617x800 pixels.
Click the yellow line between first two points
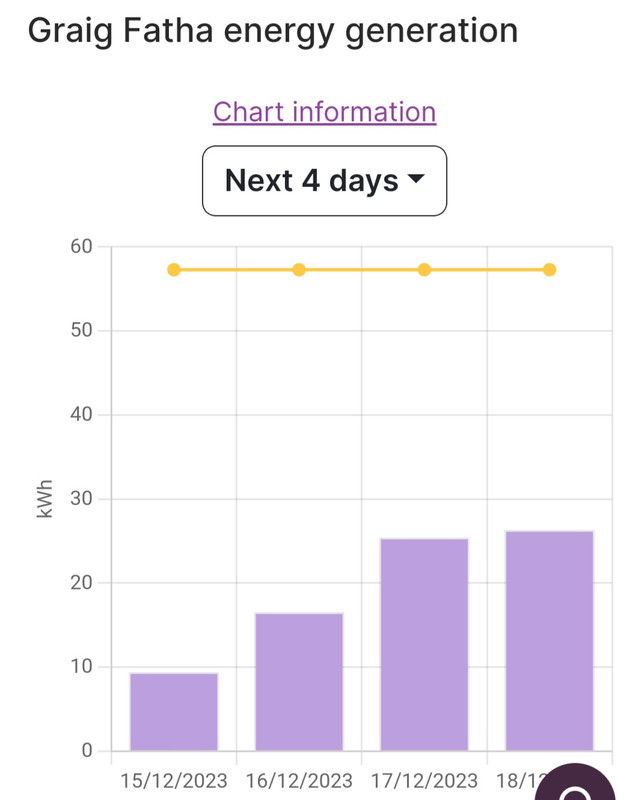click(x=236, y=270)
